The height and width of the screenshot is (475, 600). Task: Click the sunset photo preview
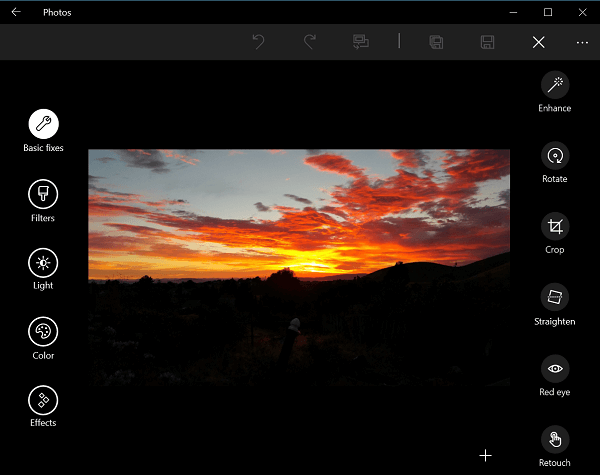tap(299, 268)
